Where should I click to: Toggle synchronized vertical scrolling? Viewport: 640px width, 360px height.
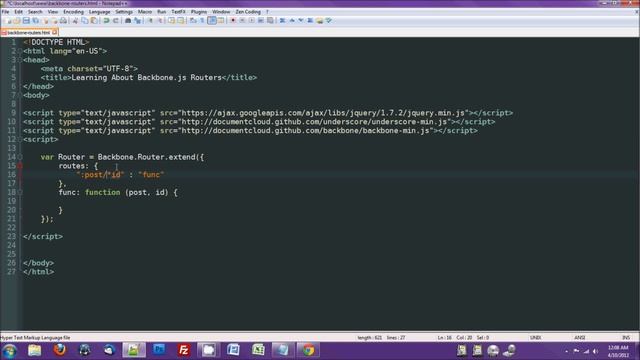pyautogui.click(x=171, y=20)
